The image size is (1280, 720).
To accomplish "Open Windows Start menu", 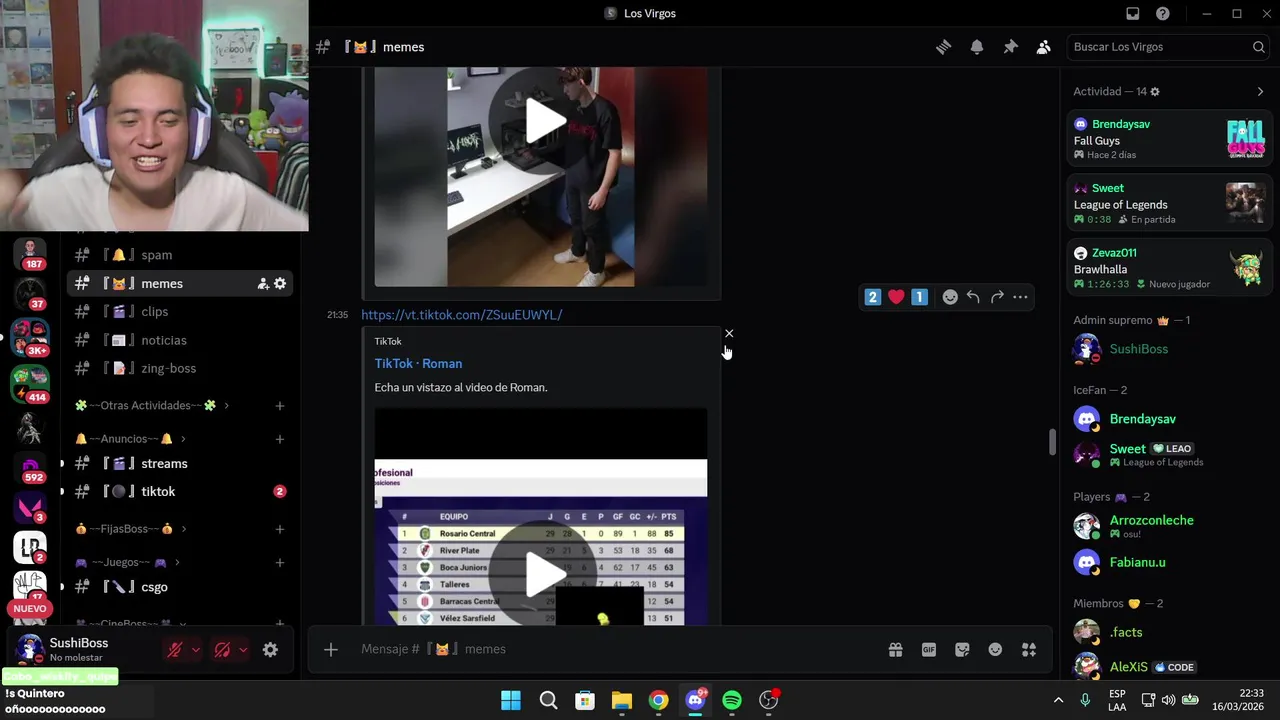I will tap(511, 700).
